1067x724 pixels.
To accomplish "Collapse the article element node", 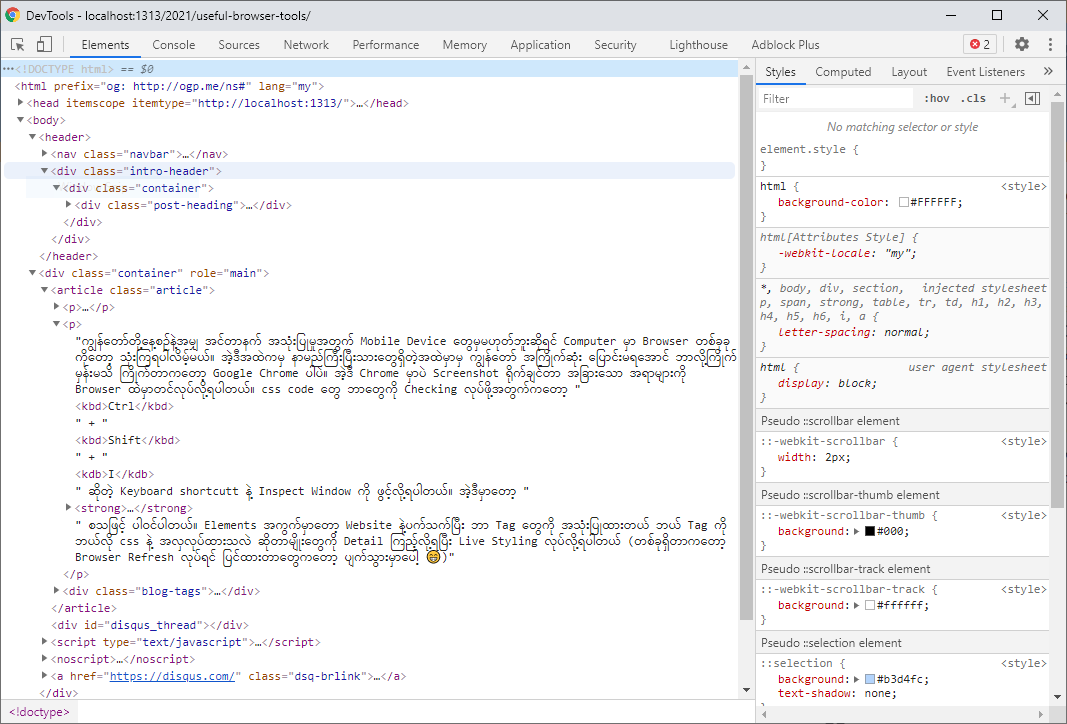I will pos(44,290).
